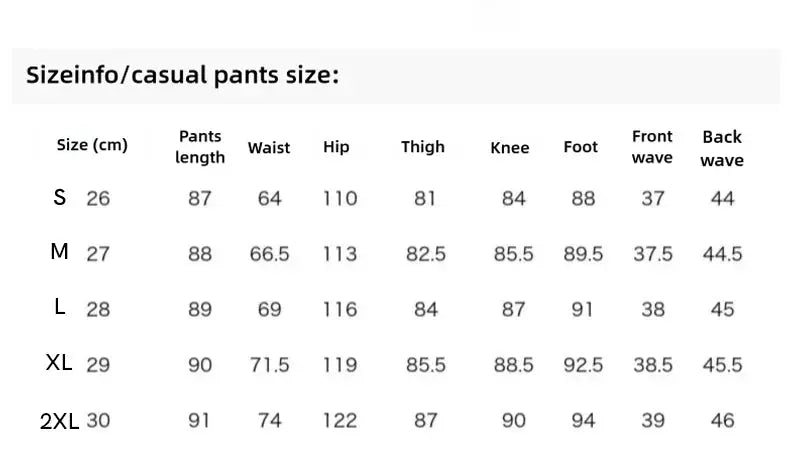Click the Sizeinfo/casual pants size heading
Image resolution: width=790 pixels, height=460 pixels.
[x=182, y=75]
